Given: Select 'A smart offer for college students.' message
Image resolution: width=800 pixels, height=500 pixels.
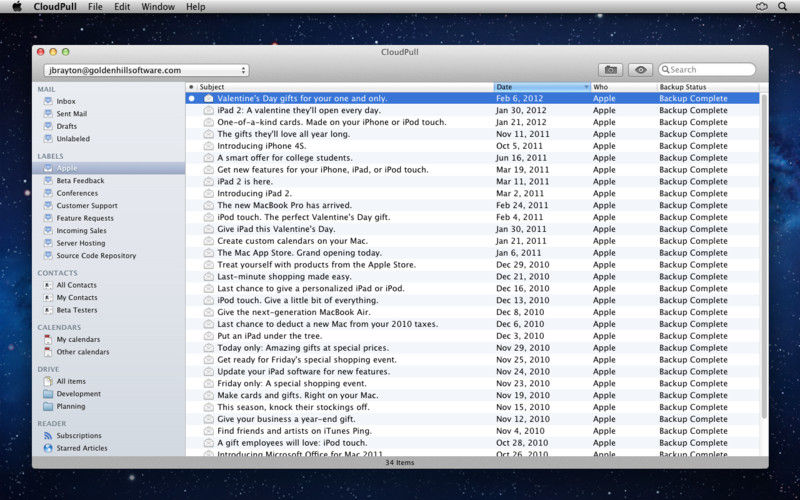Looking at the screenshot, I should 472,158.
